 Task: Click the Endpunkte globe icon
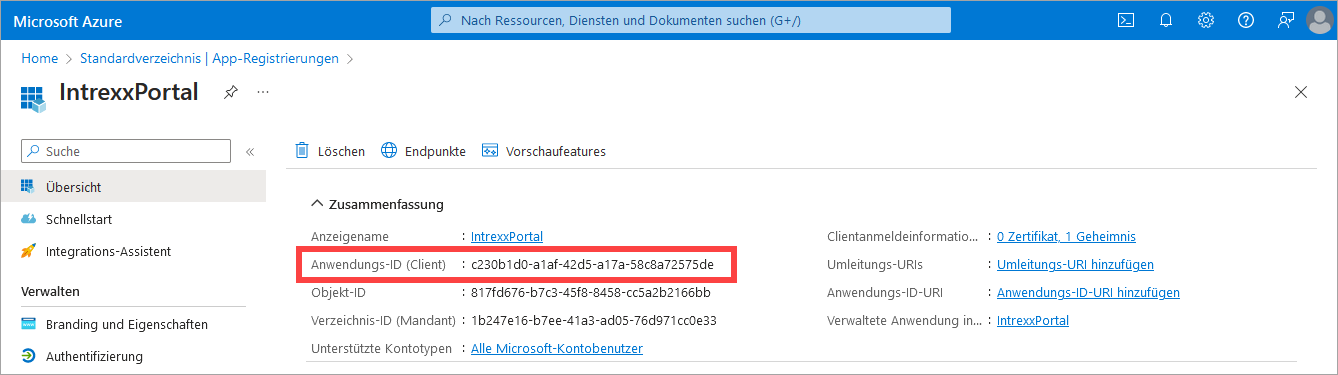[x=389, y=151]
